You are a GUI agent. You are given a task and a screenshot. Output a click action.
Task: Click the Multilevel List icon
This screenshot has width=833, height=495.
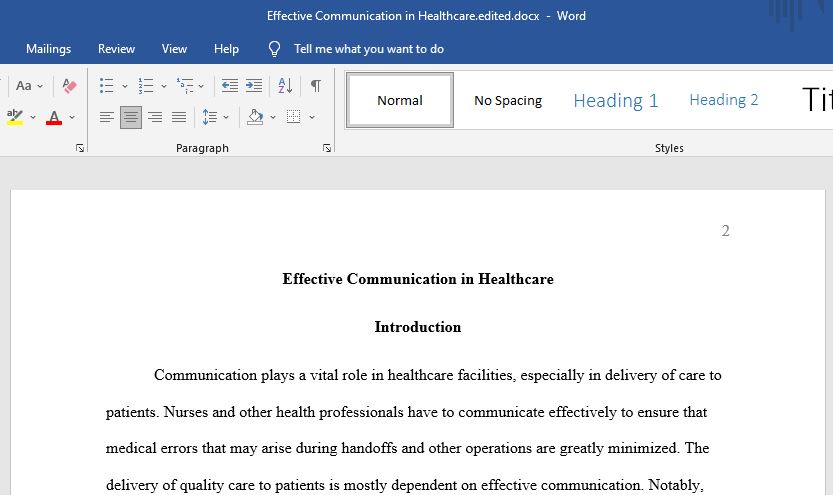185,86
